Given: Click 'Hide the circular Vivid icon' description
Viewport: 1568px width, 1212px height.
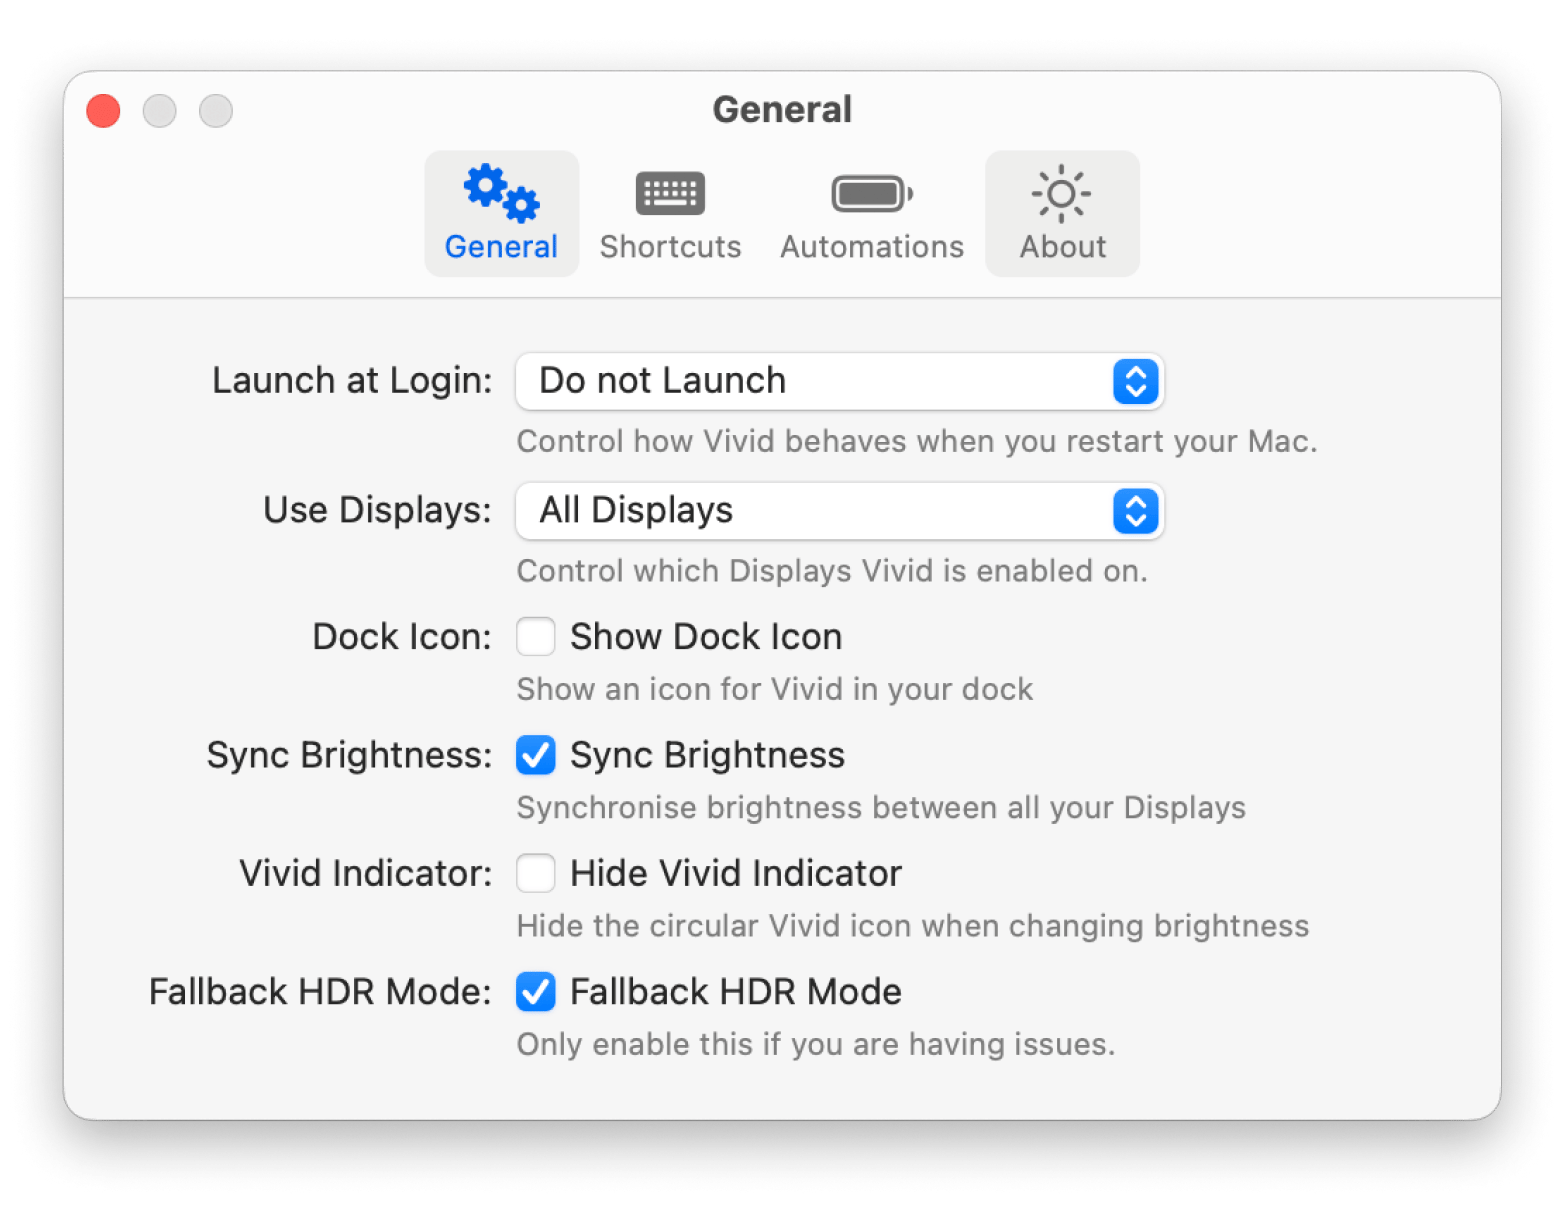Looking at the screenshot, I should (x=913, y=926).
